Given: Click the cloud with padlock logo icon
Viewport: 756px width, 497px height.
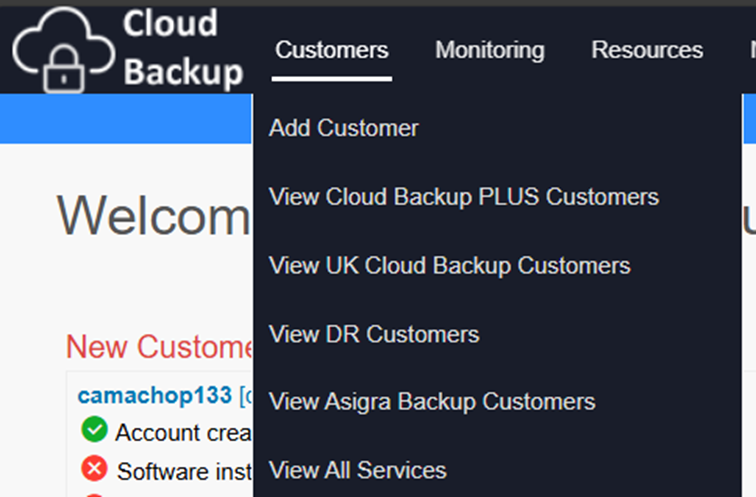Looking at the screenshot, I should coord(62,50).
